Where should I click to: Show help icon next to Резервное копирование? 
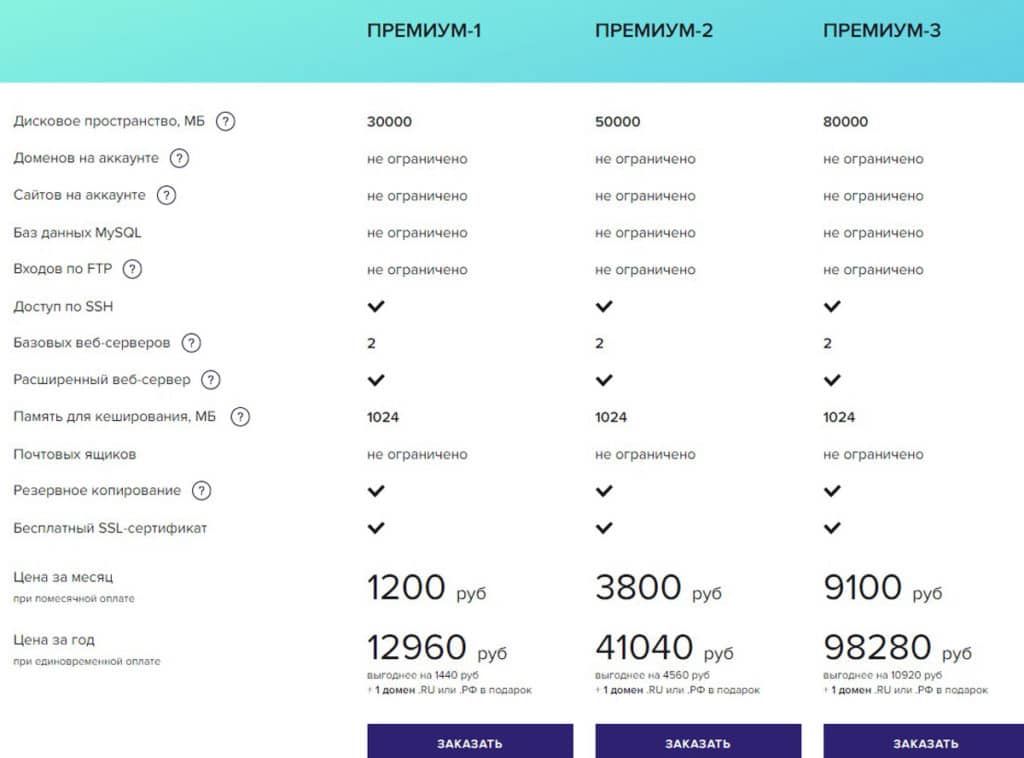pos(201,491)
